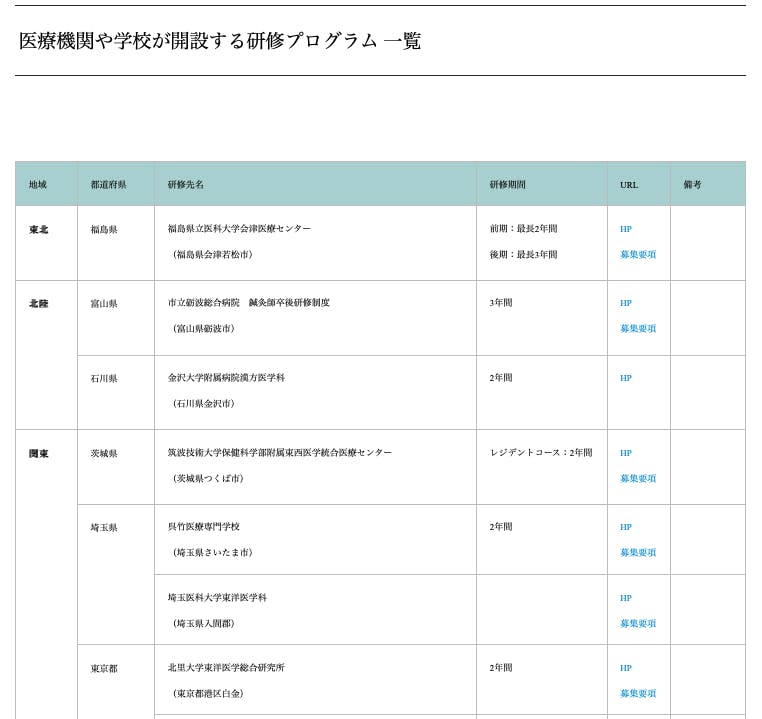Click the HP link for 金沢大学附属病院漢方医学科
Image resolution: width=762 pixels, height=719 pixels.
[625, 378]
